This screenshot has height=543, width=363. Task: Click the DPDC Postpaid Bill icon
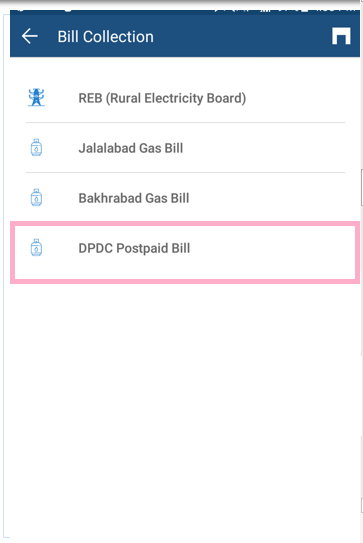[x=36, y=248]
